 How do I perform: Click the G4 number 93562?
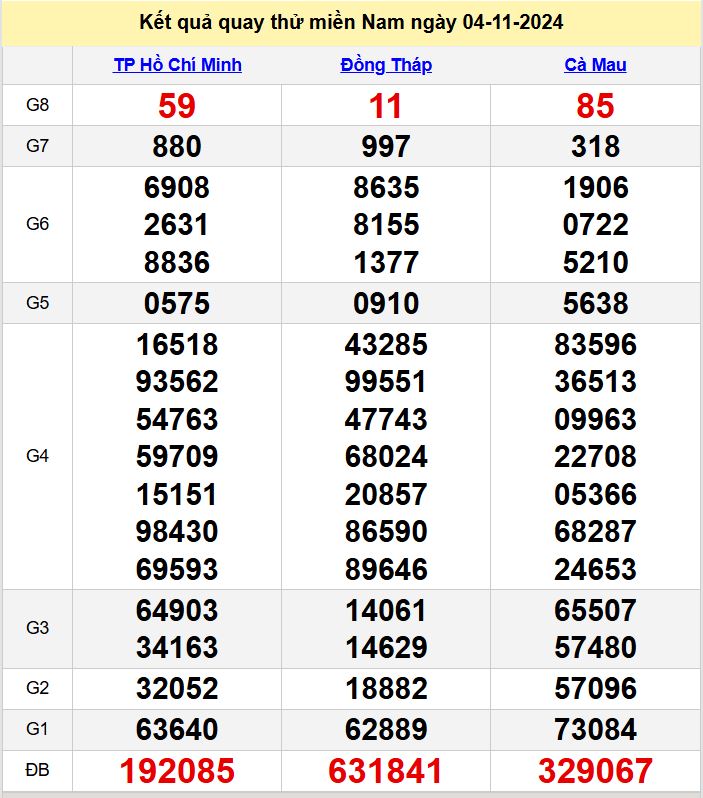177,382
